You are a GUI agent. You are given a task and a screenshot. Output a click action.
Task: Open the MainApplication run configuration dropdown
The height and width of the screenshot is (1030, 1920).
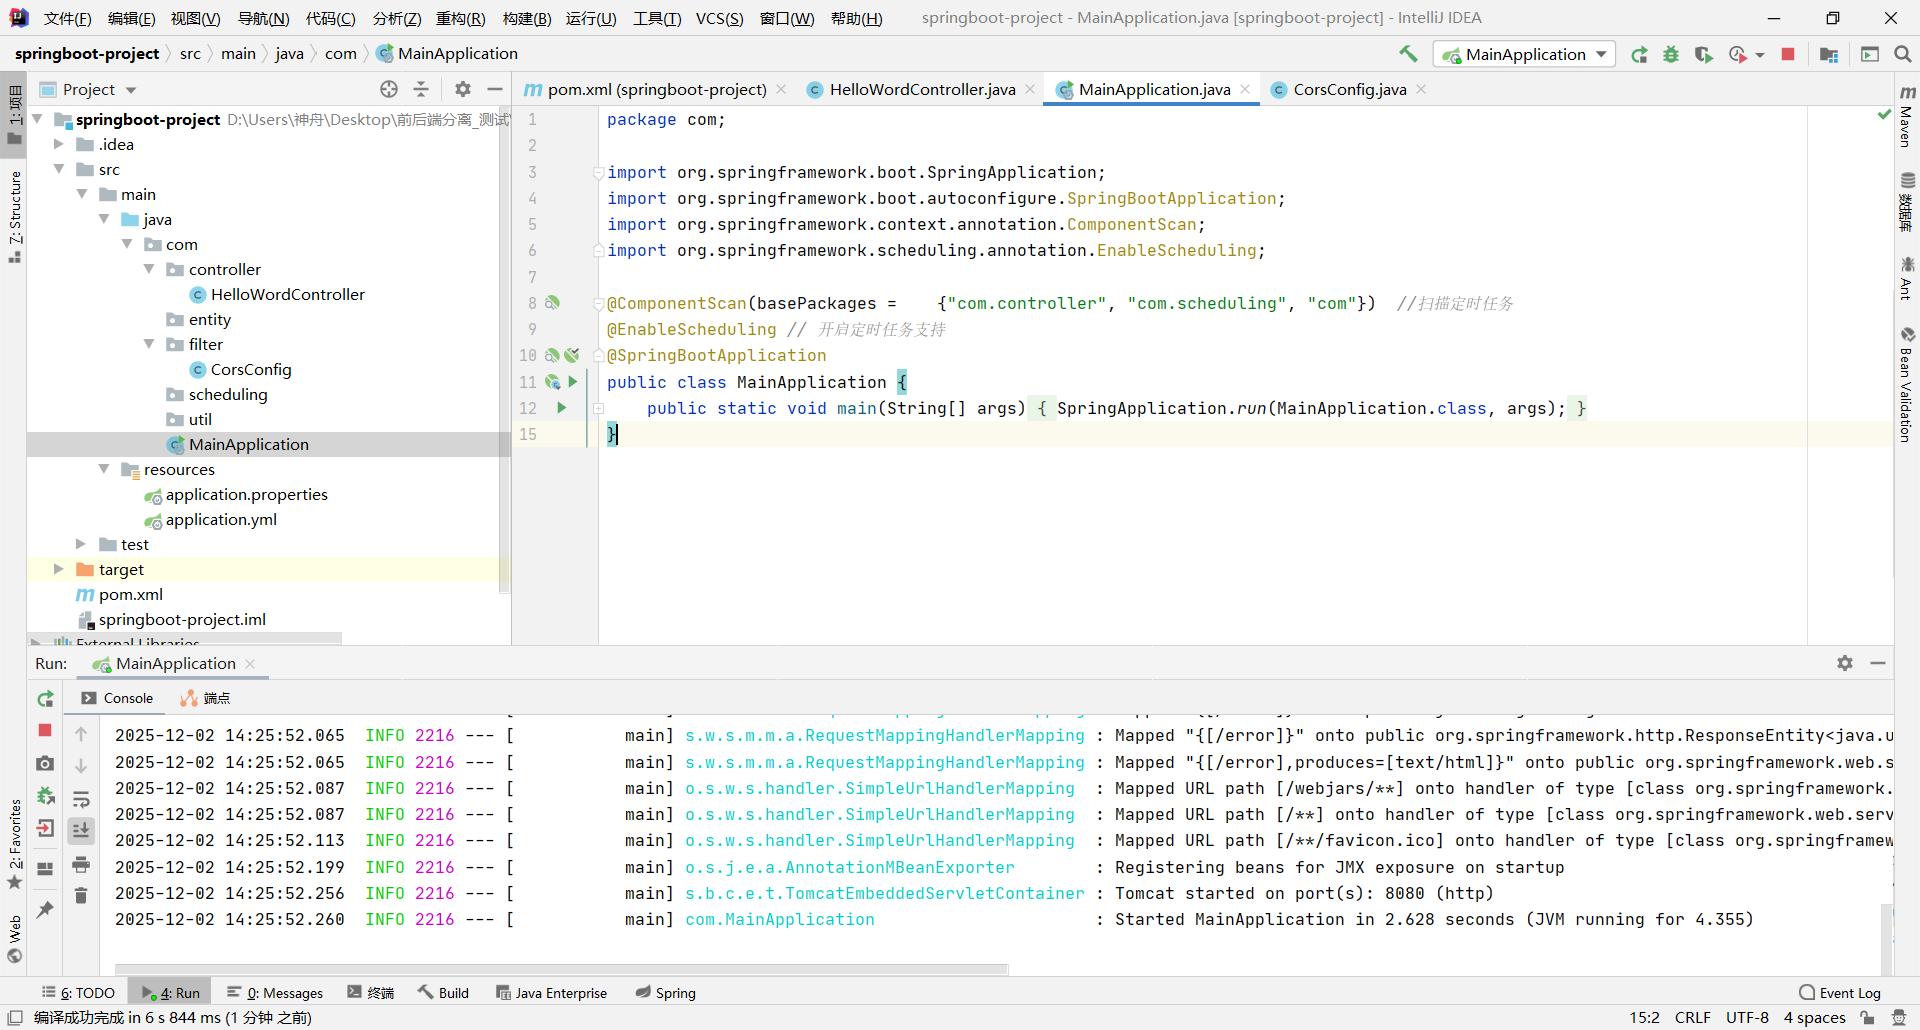click(x=1524, y=54)
